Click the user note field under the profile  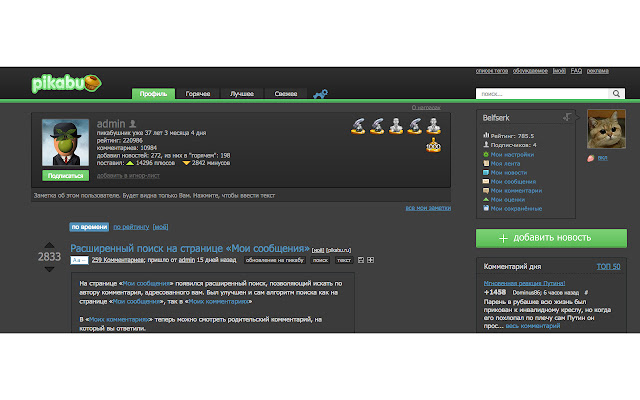[x=241, y=196]
